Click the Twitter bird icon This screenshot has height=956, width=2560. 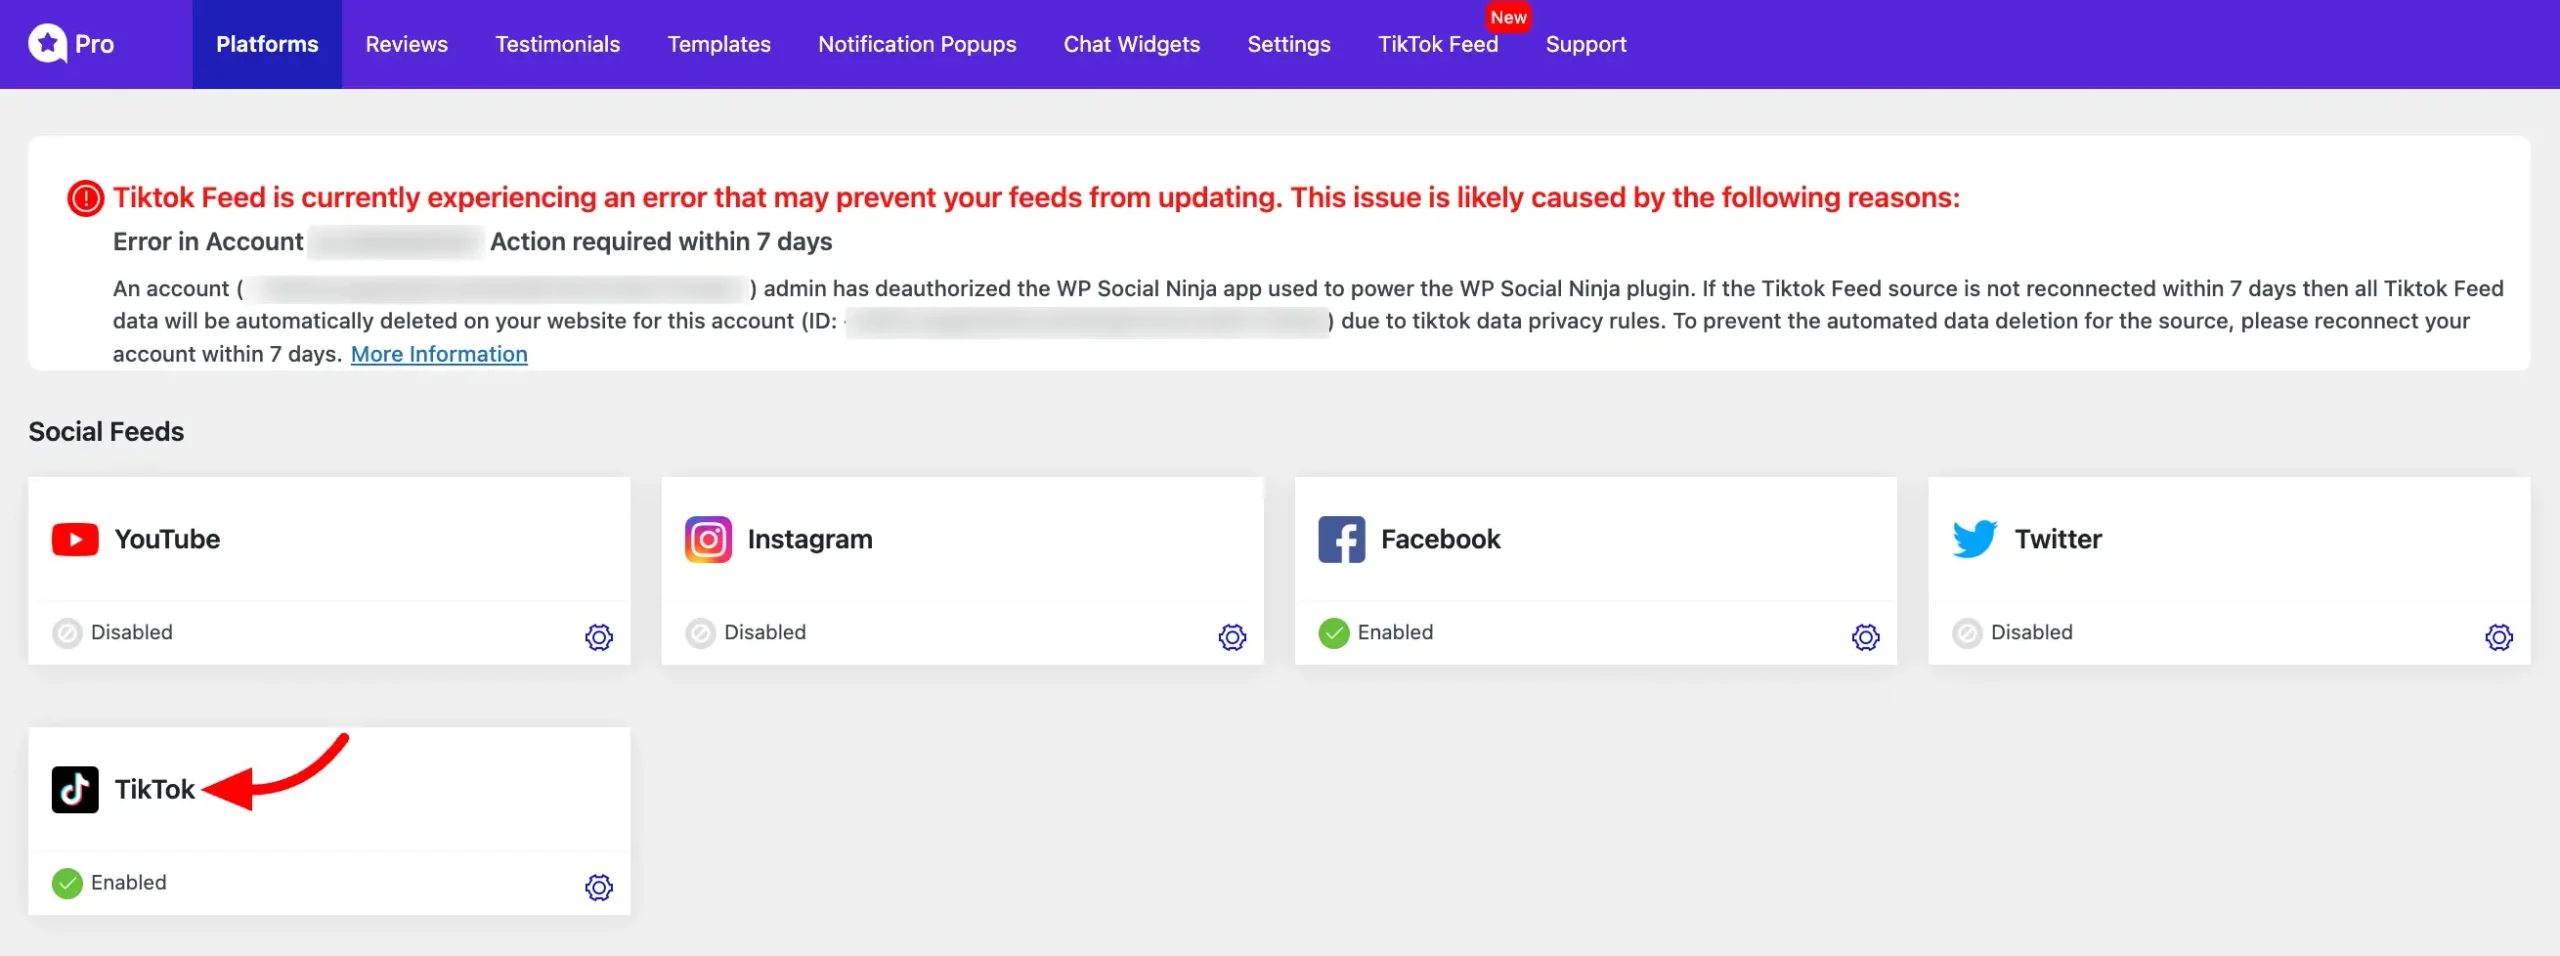(x=1975, y=538)
